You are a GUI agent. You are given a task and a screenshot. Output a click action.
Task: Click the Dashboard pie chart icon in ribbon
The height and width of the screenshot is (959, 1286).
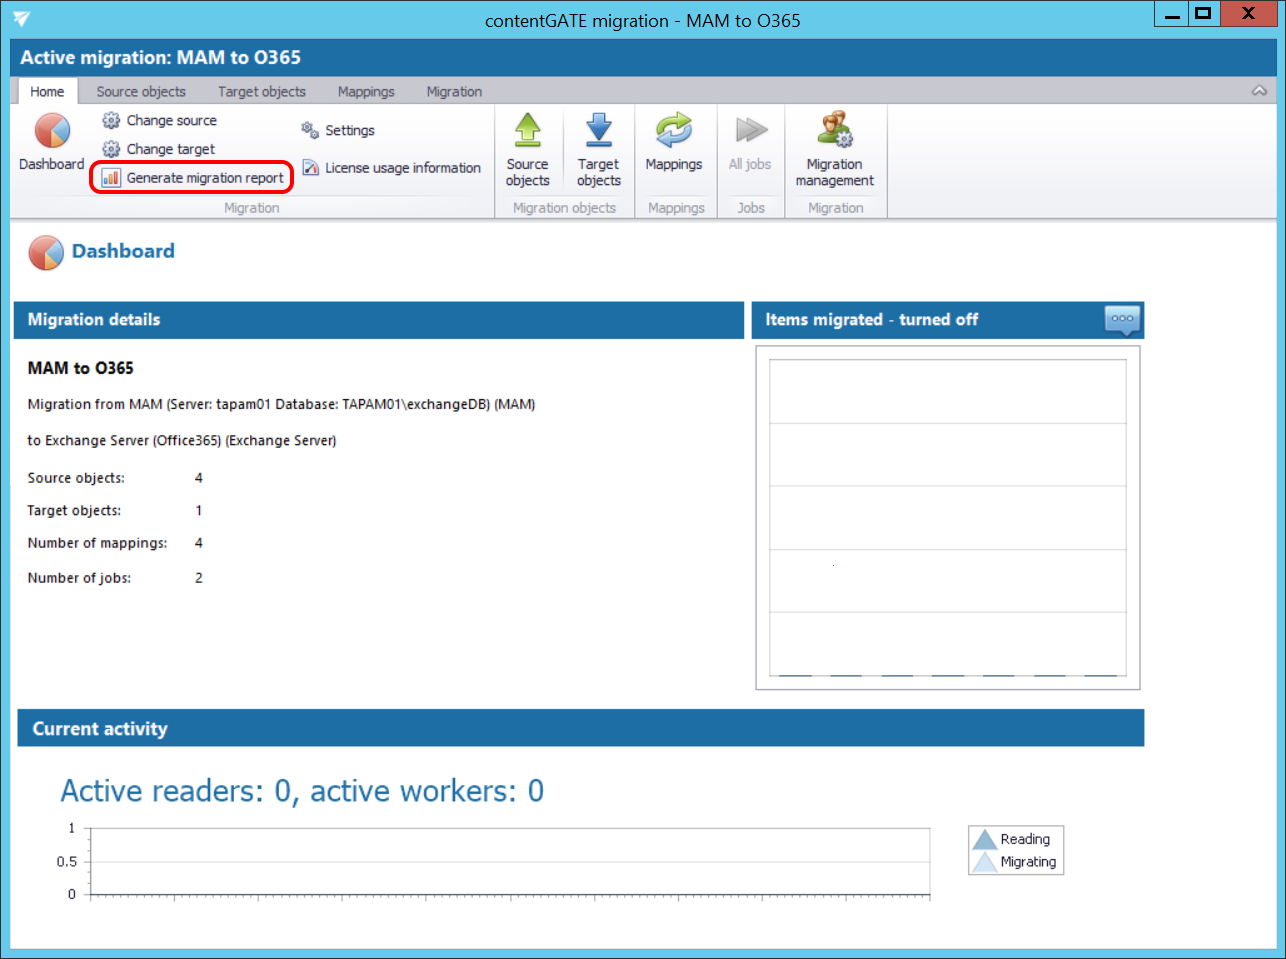point(52,132)
